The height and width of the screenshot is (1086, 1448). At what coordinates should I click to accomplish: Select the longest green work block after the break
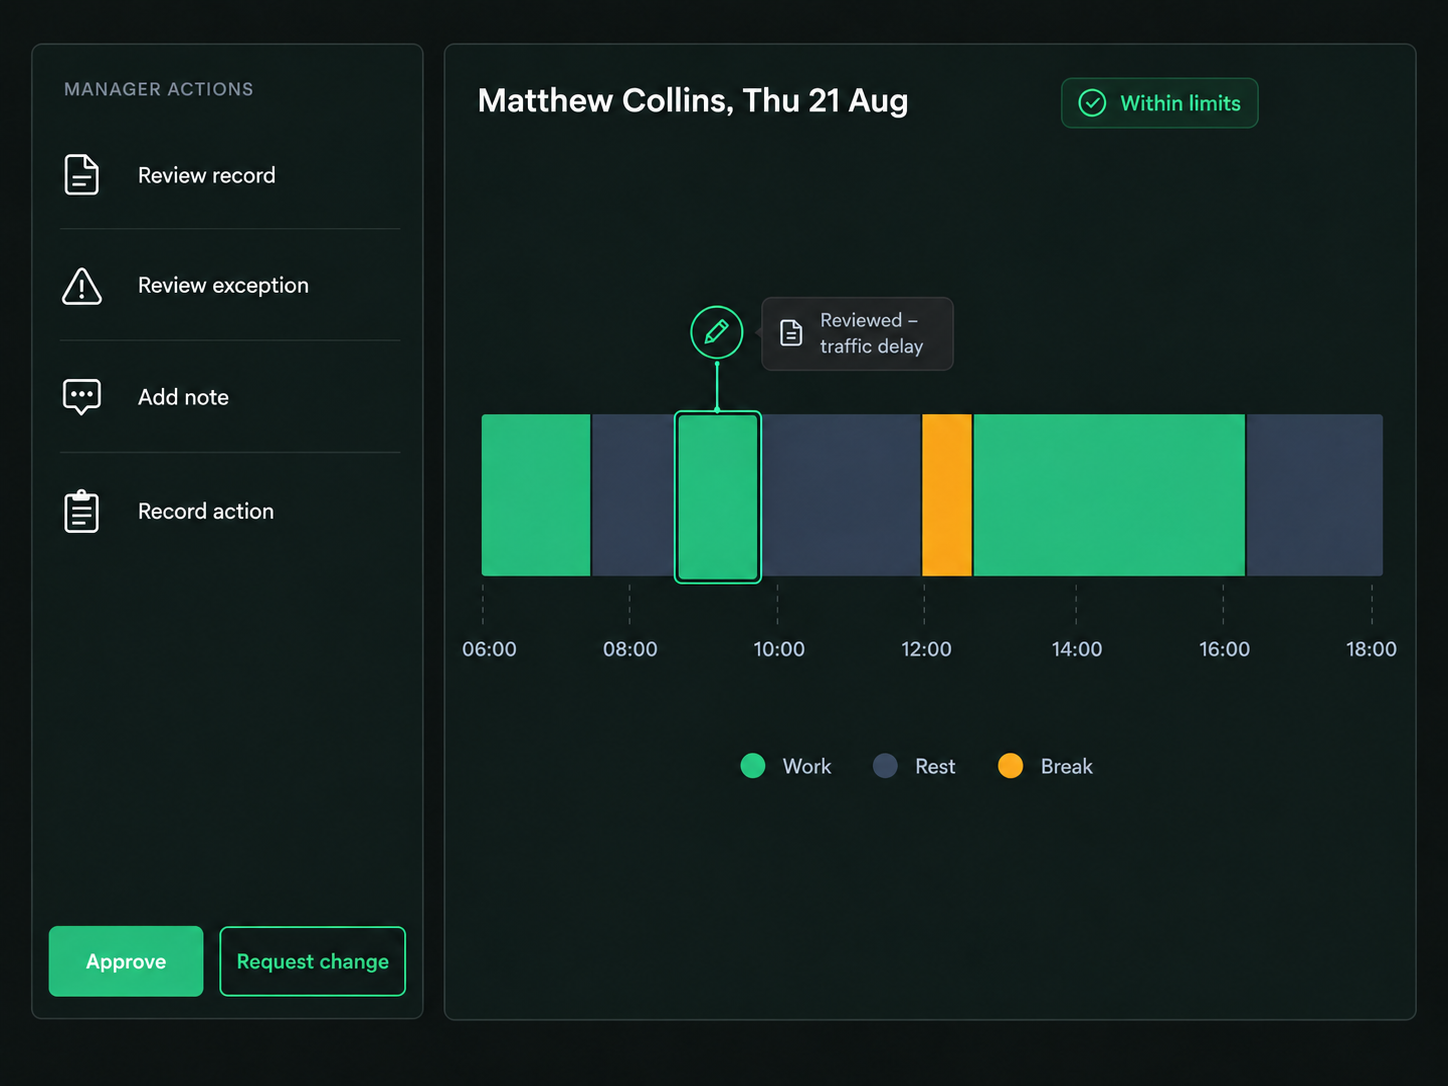[x=1109, y=495]
